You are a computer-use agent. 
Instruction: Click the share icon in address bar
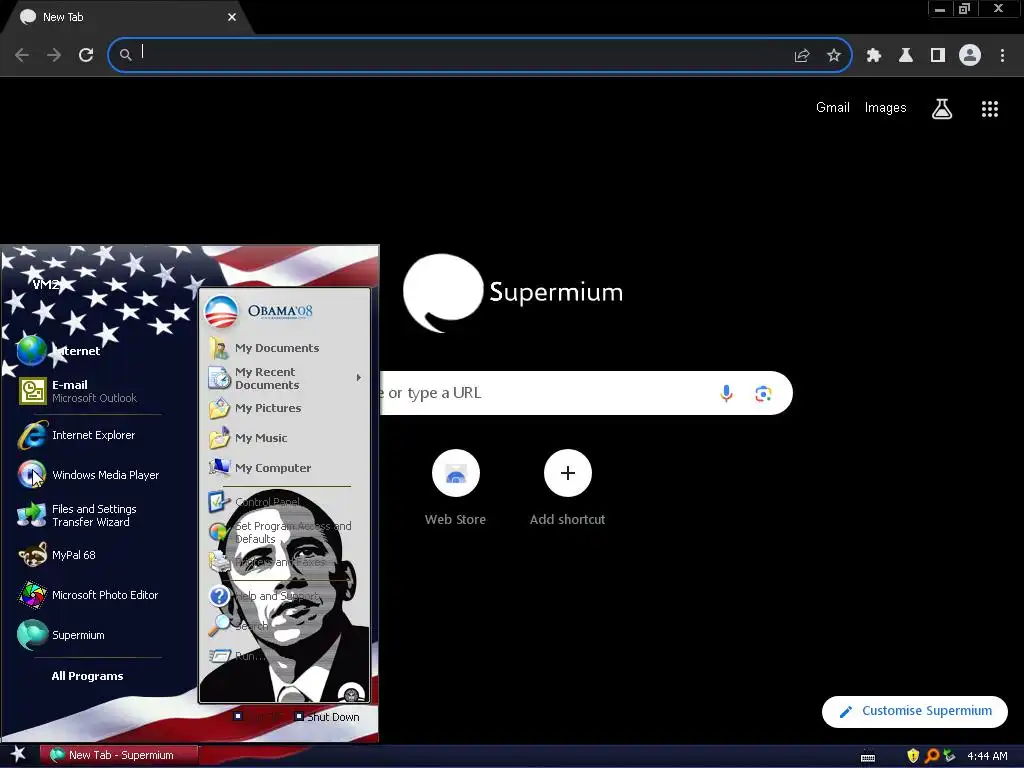coord(801,56)
